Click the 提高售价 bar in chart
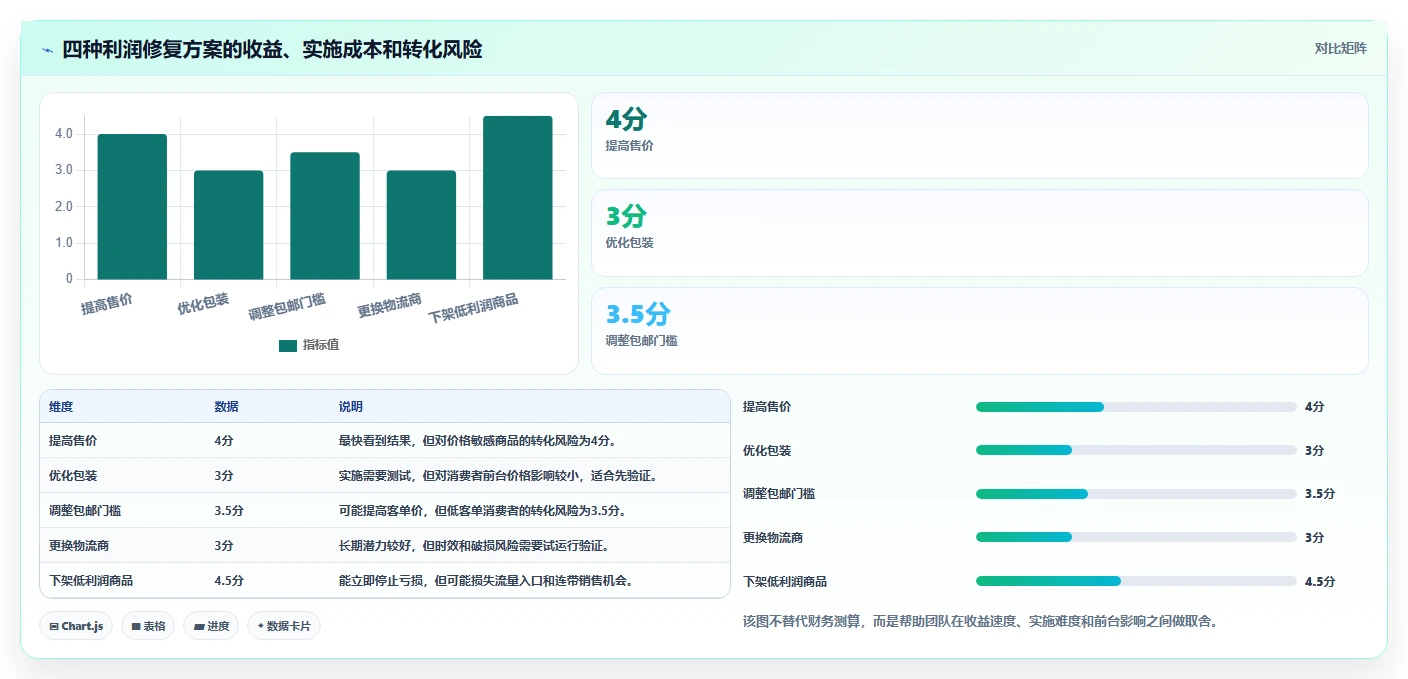This screenshot has height=679, width=1408. click(132, 207)
